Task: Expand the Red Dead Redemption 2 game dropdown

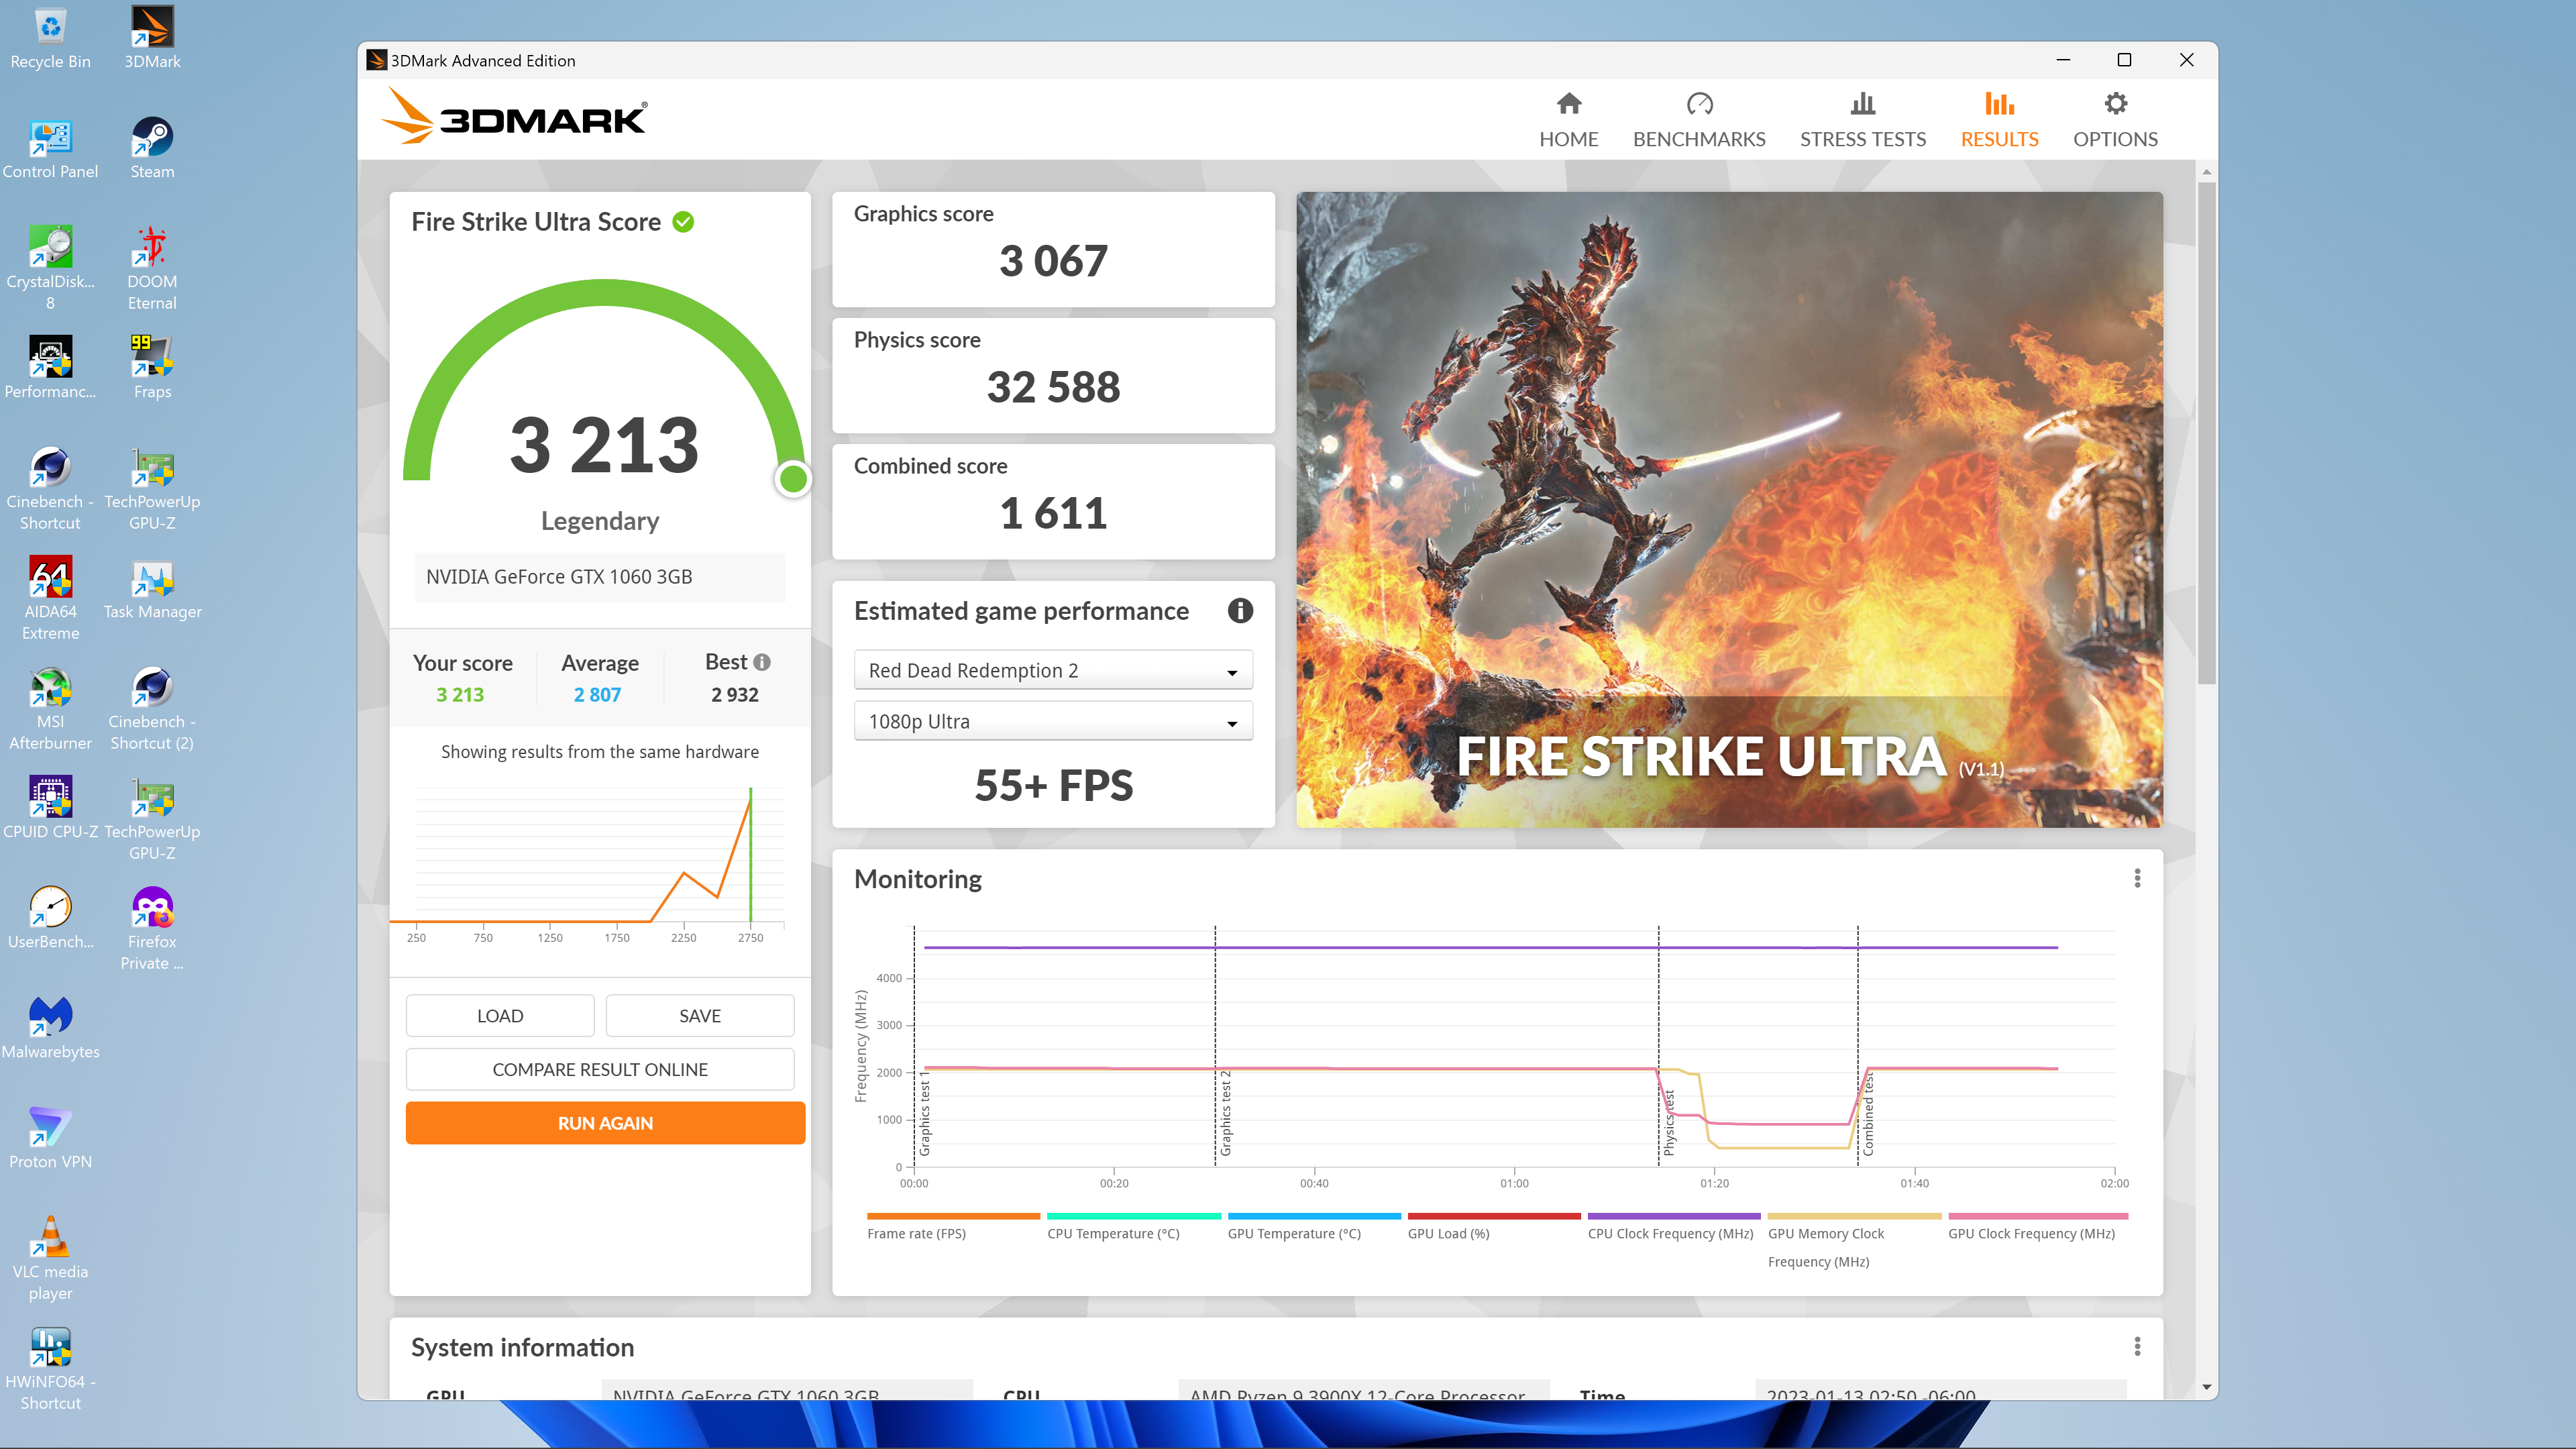Action: 1053,670
